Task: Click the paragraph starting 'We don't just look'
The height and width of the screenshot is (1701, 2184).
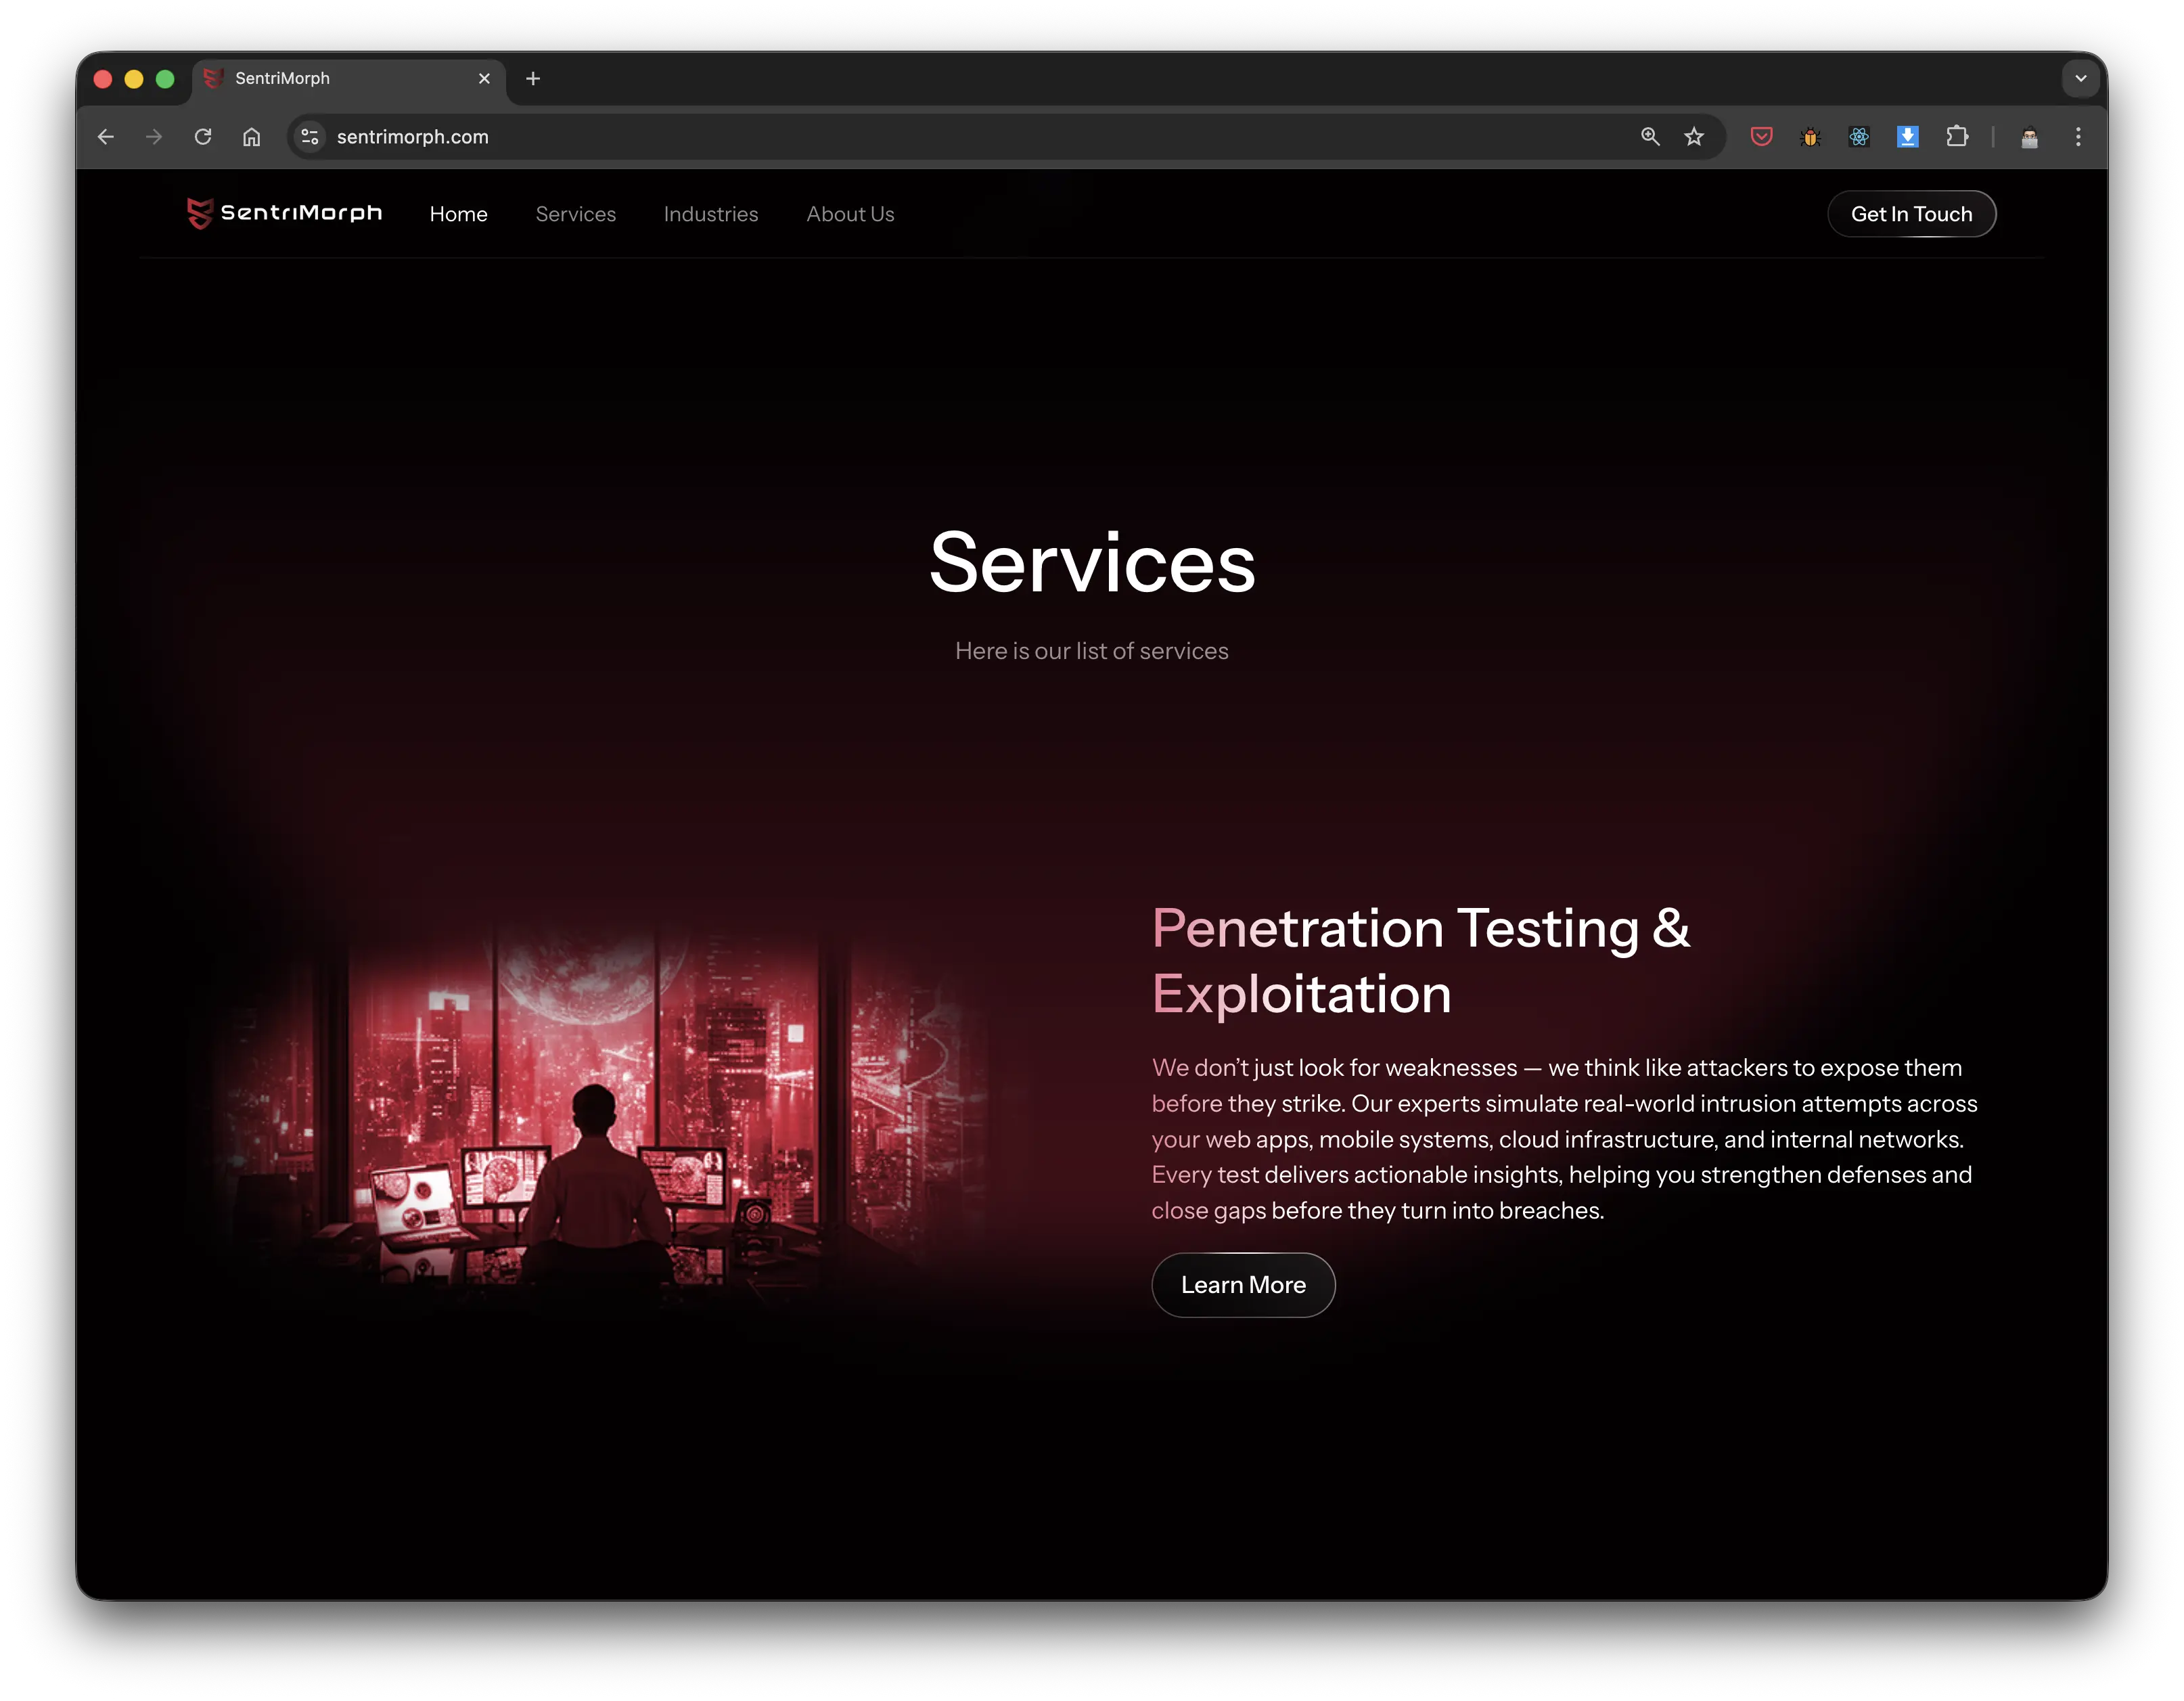Action: [1565, 1139]
